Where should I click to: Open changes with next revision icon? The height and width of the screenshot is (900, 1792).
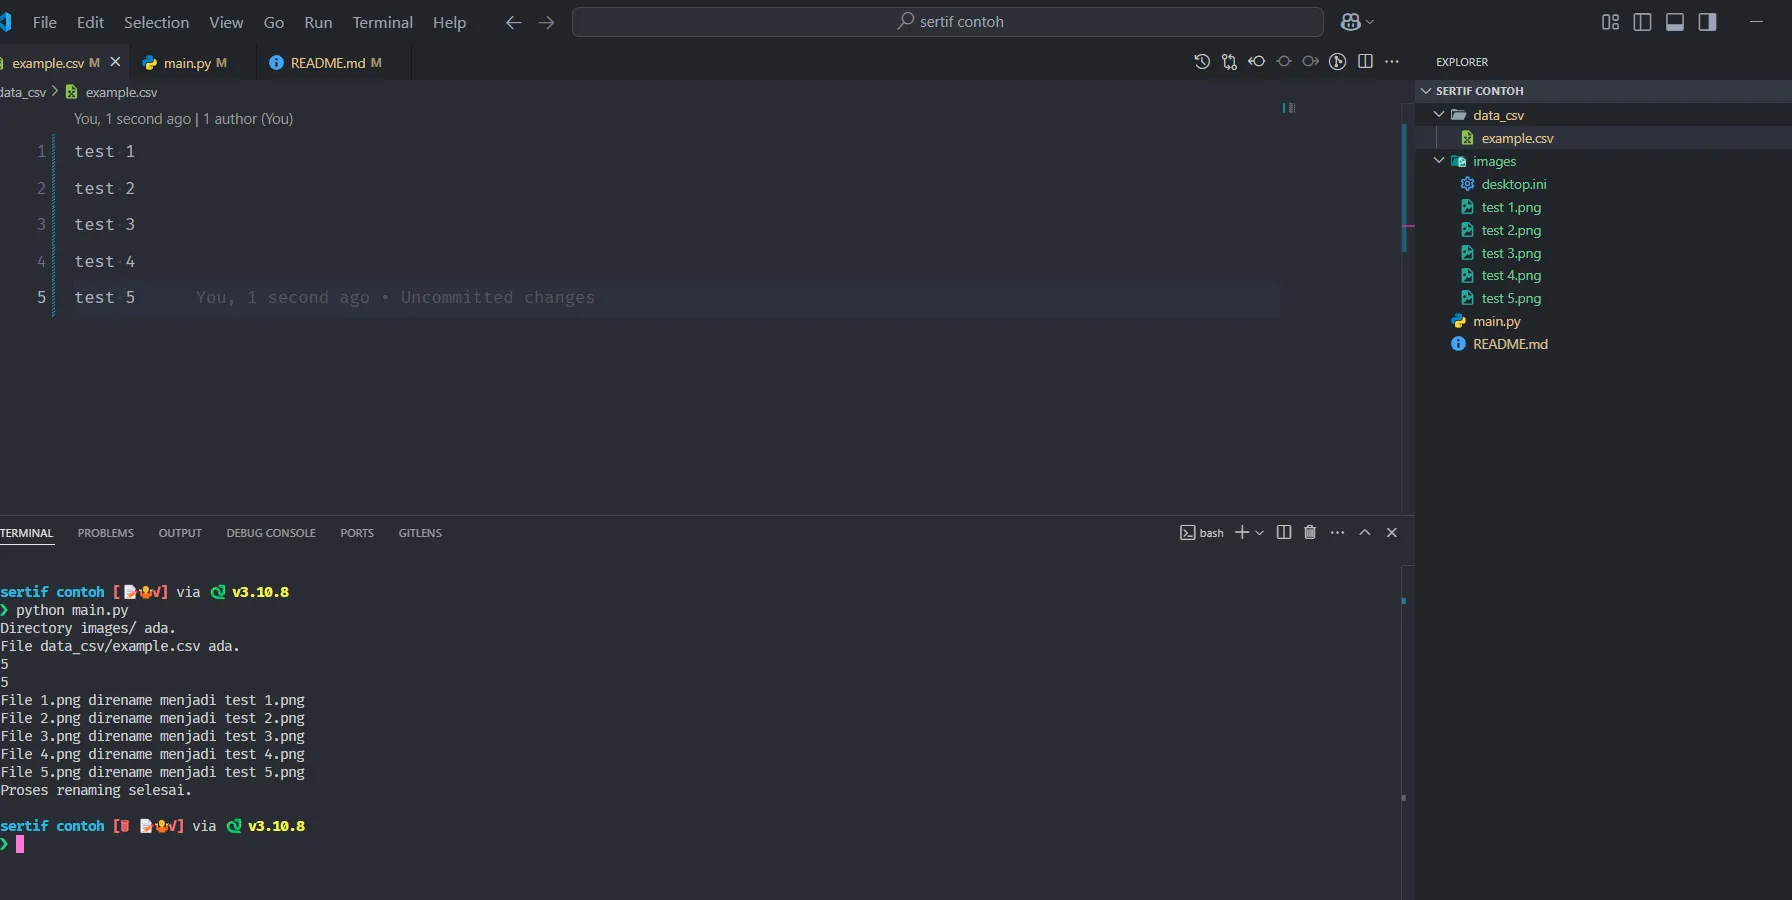tap(1311, 62)
